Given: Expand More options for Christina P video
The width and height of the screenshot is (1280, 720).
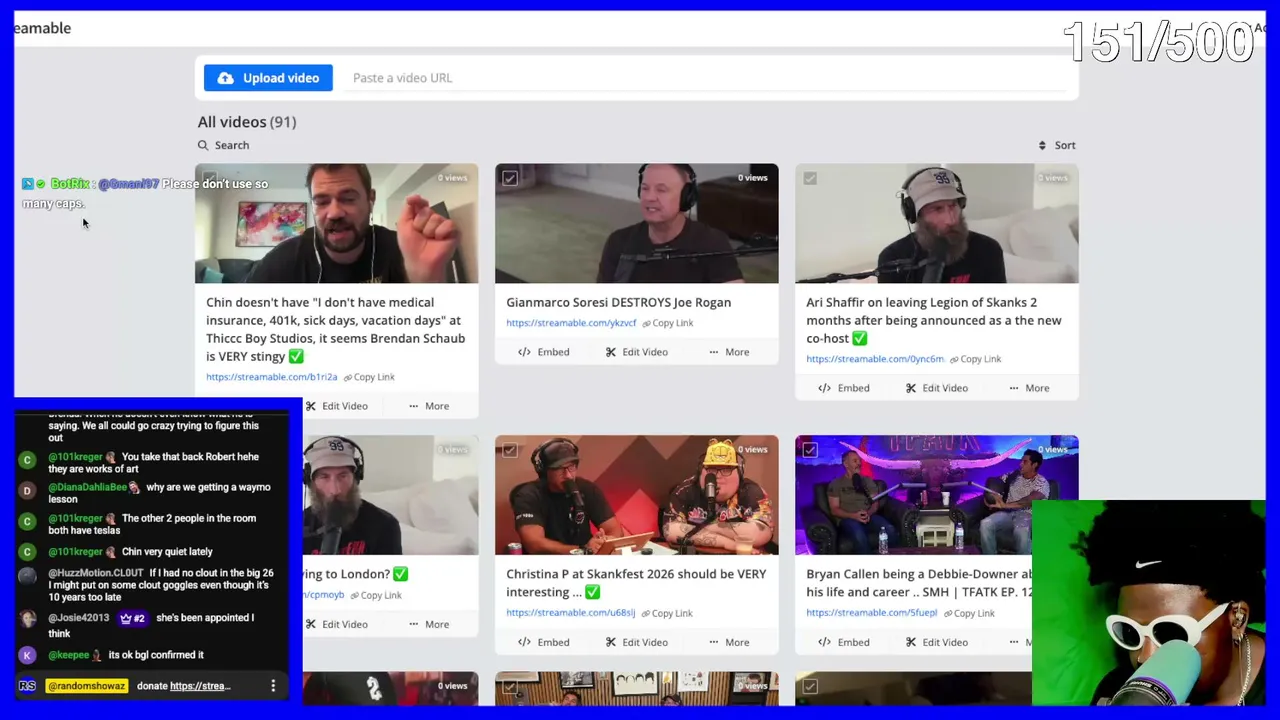Looking at the screenshot, I should (728, 642).
